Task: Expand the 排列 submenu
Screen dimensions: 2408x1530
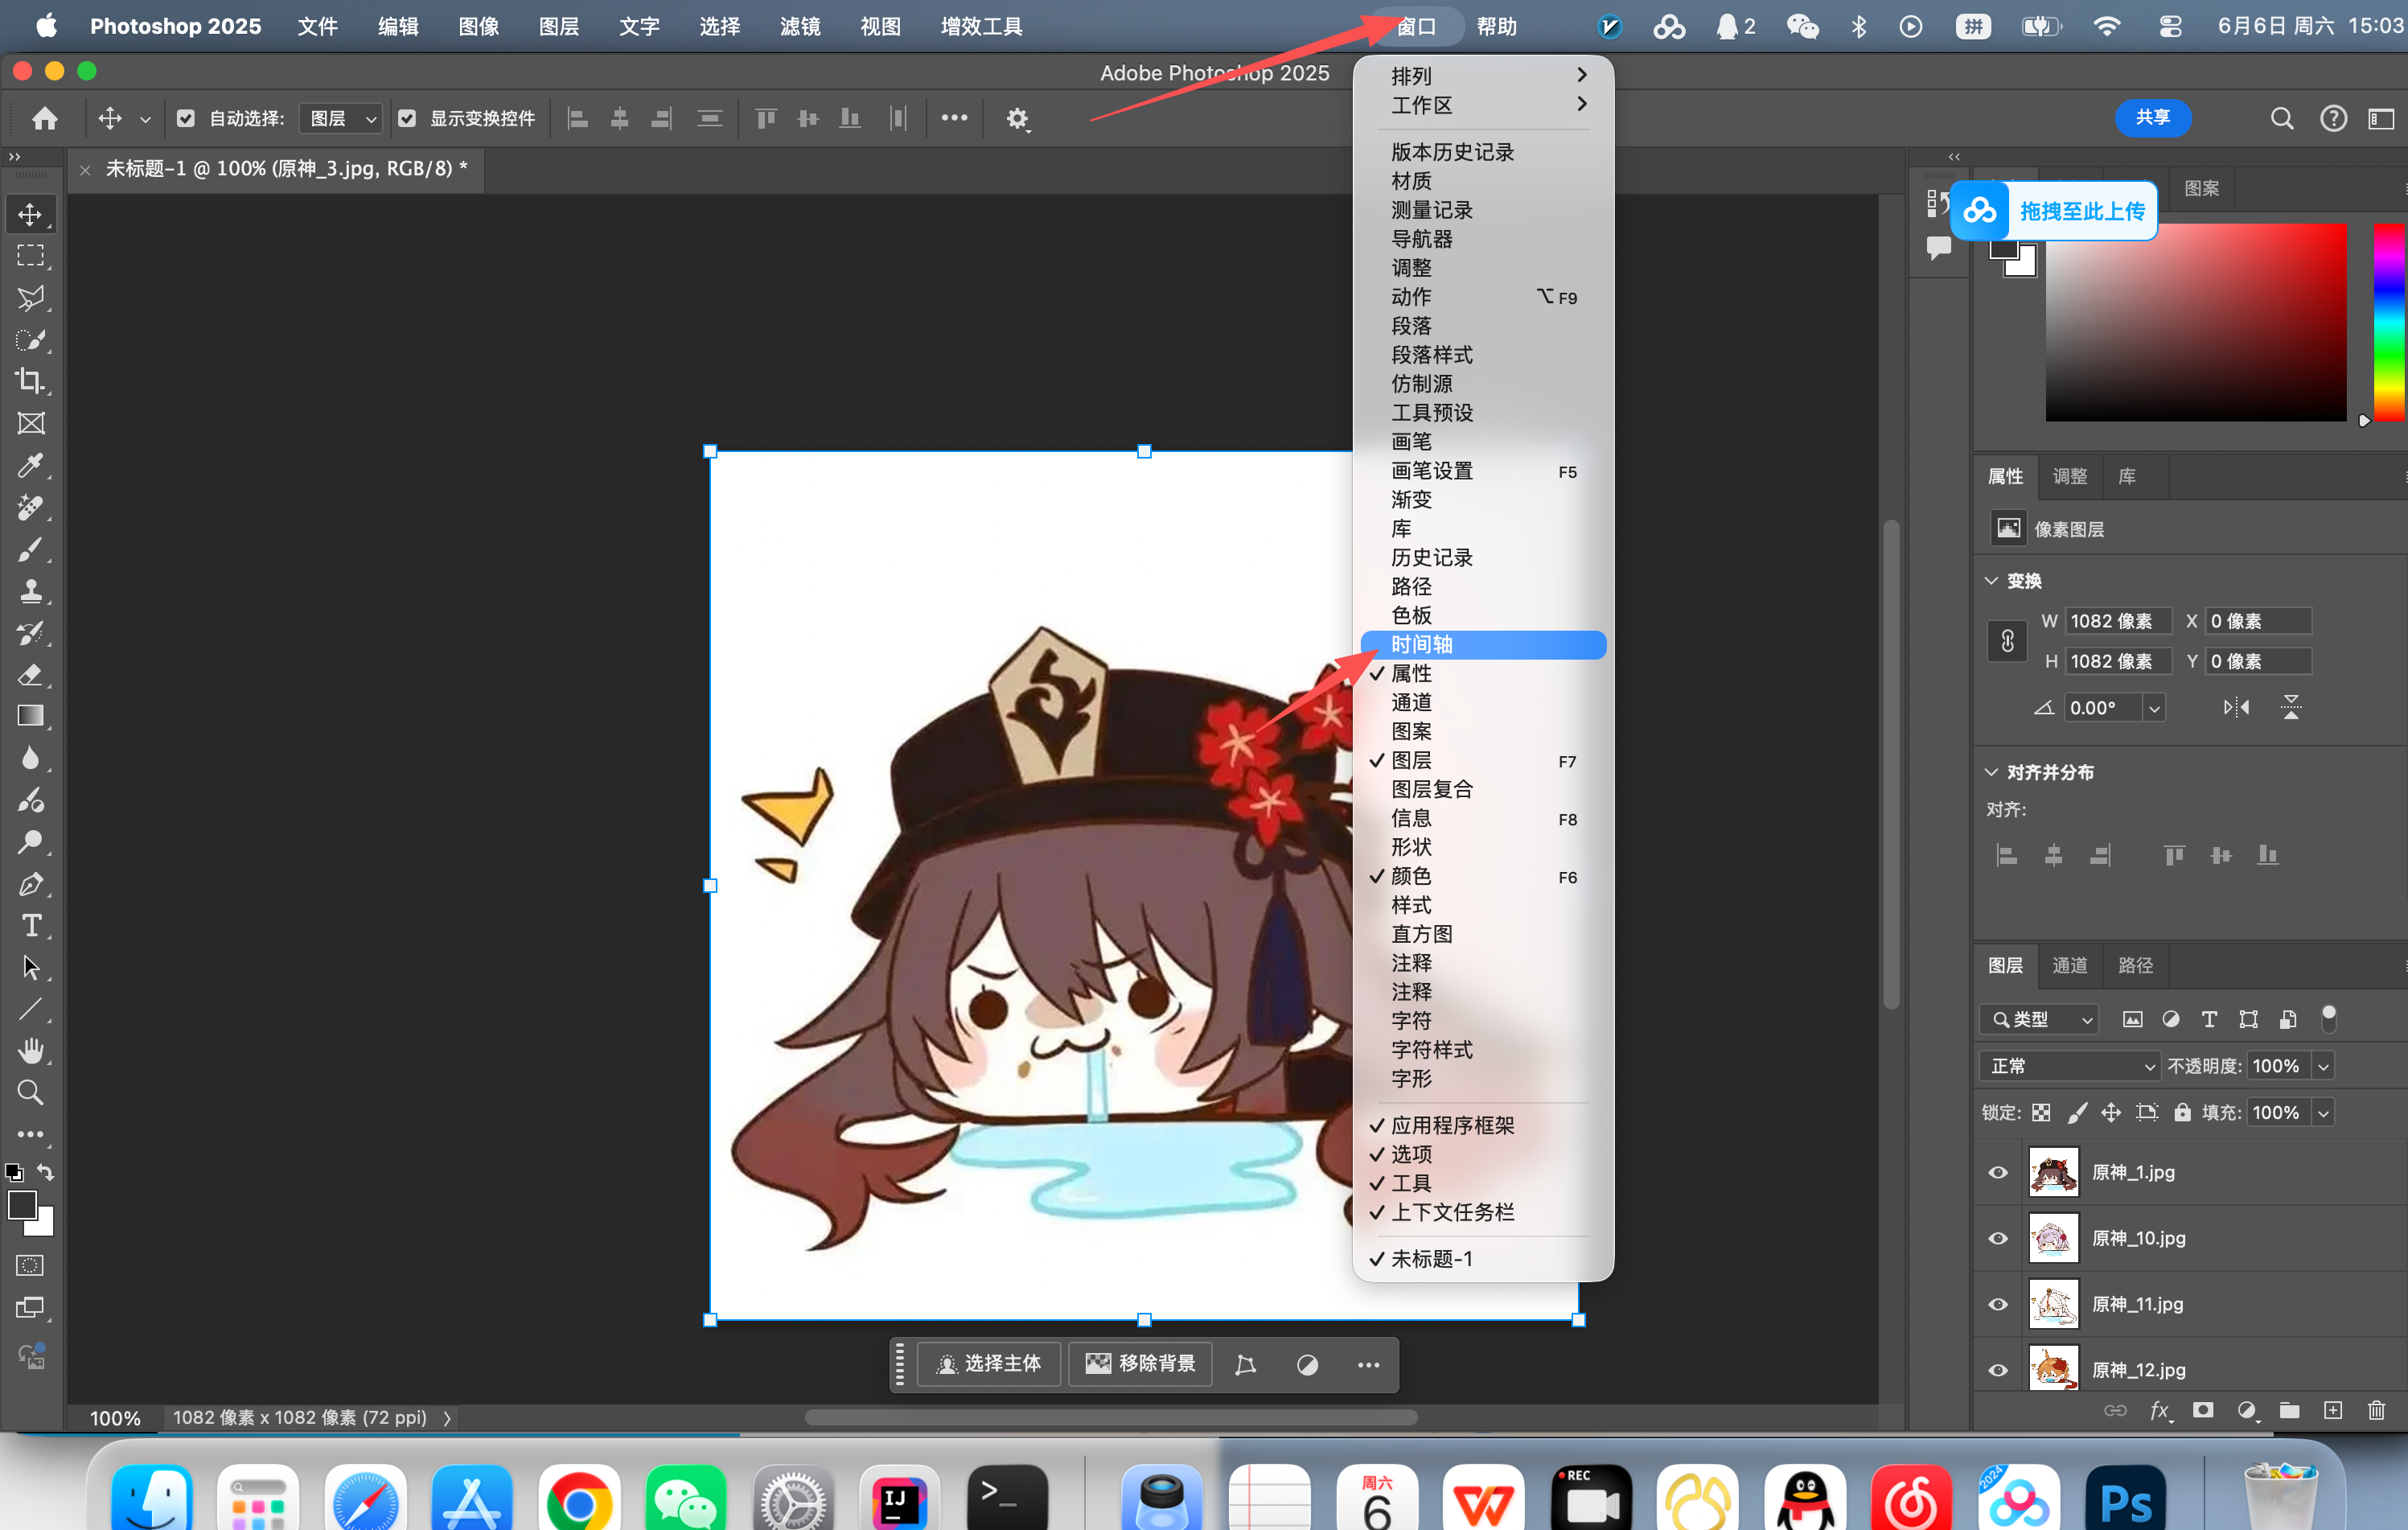Action: tap(1484, 75)
